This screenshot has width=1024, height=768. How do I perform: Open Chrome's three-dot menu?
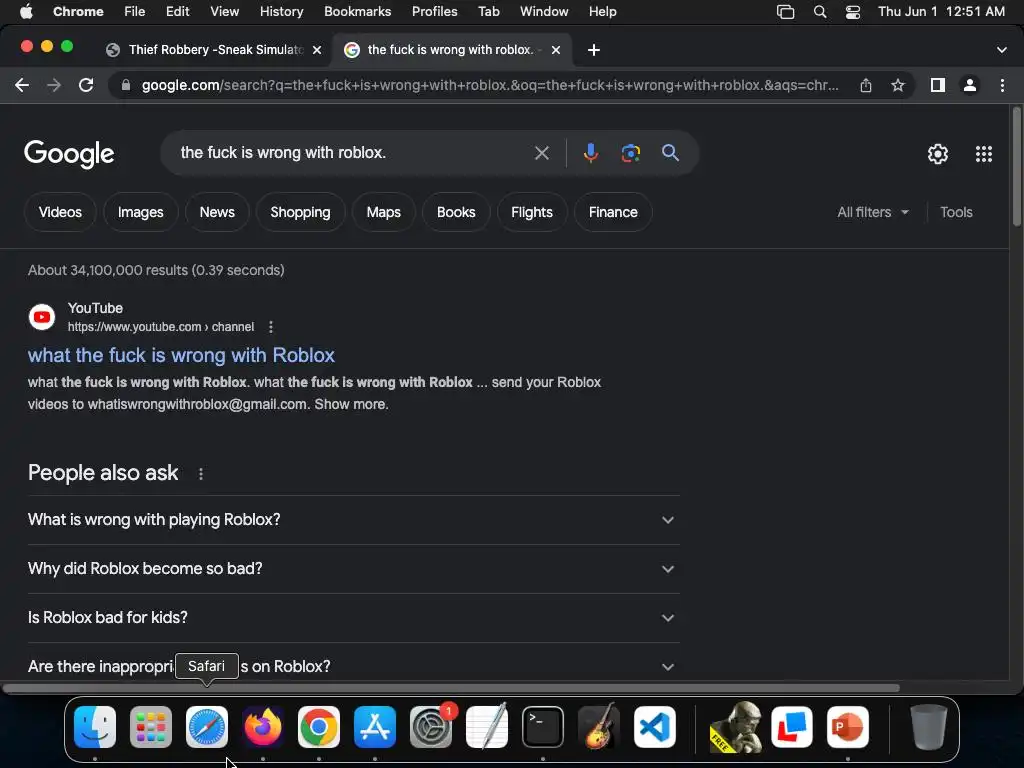(x=1002, y=85)
